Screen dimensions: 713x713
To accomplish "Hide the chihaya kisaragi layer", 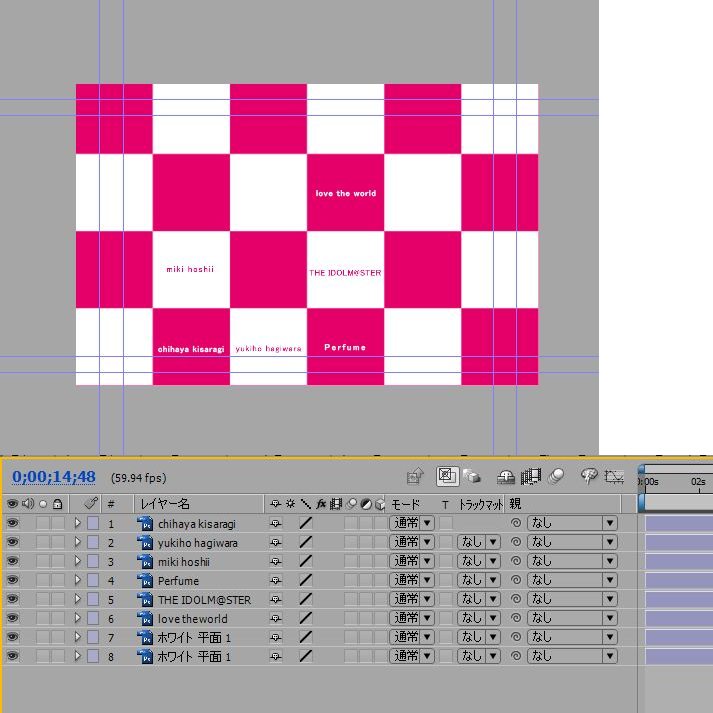I will [x=12, y=523].
